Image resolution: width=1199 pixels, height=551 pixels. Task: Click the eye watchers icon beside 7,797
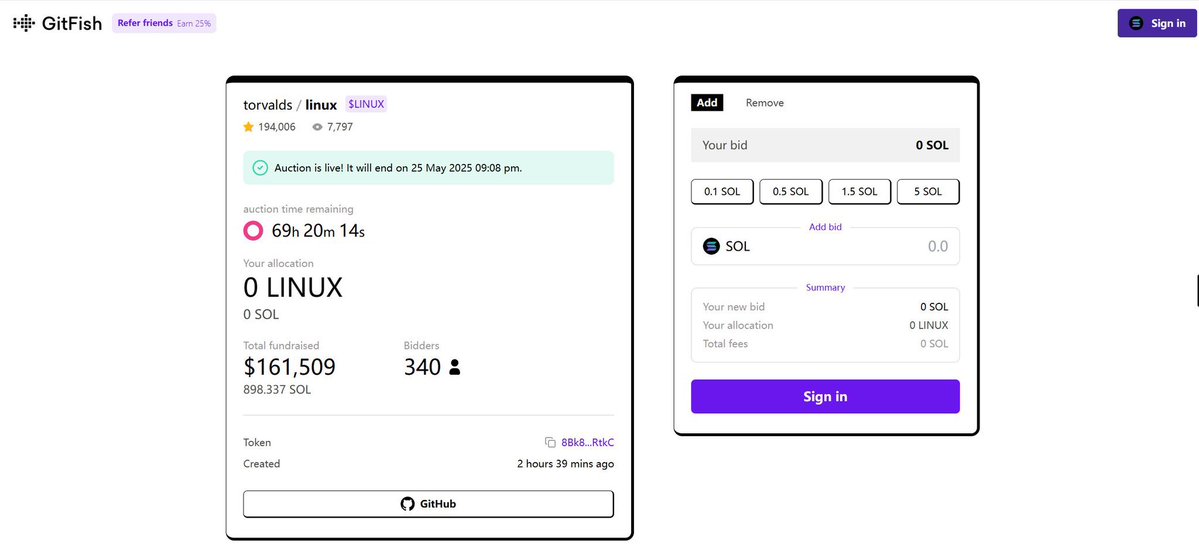(317, 127)
